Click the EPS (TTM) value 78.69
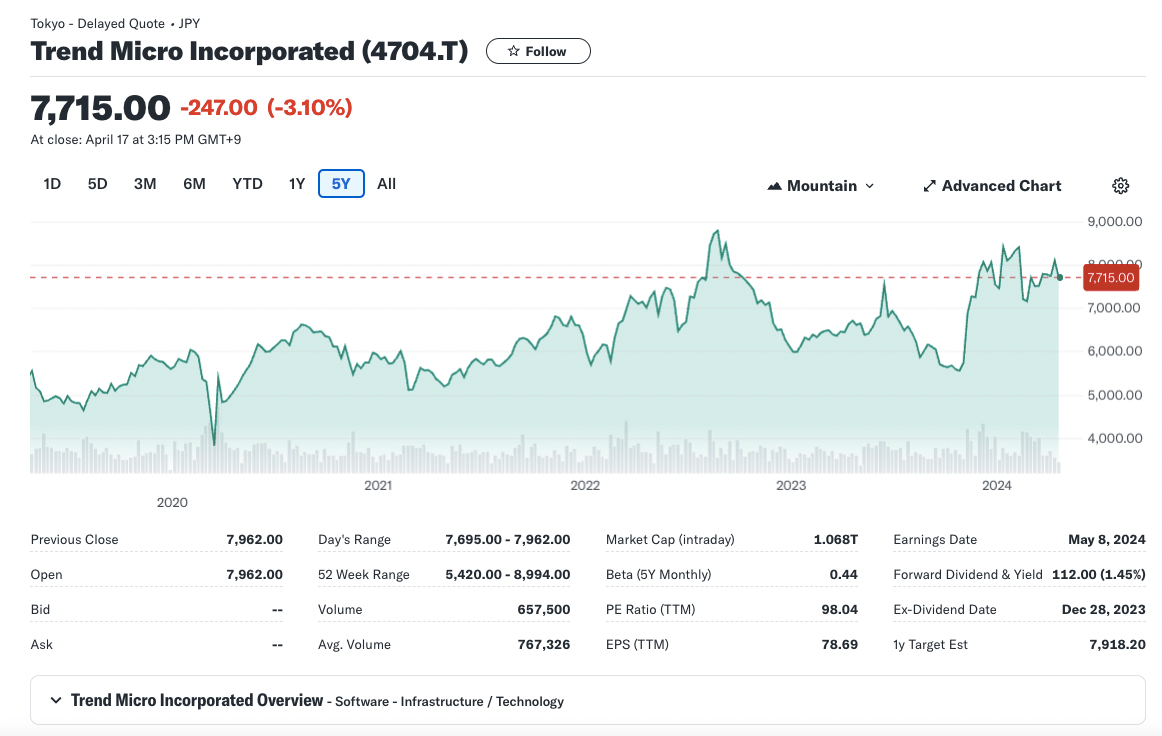This screenshot has width=1162, height=736. coord(840,644)
